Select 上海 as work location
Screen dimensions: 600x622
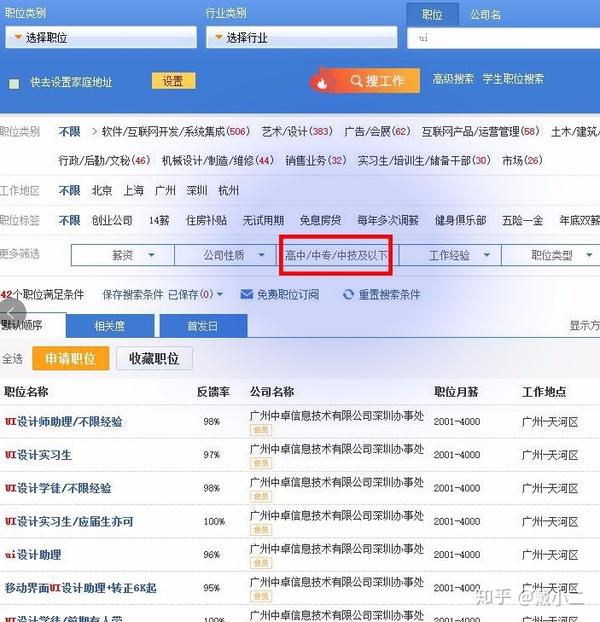pyautogui.click(x=134, y=190)
